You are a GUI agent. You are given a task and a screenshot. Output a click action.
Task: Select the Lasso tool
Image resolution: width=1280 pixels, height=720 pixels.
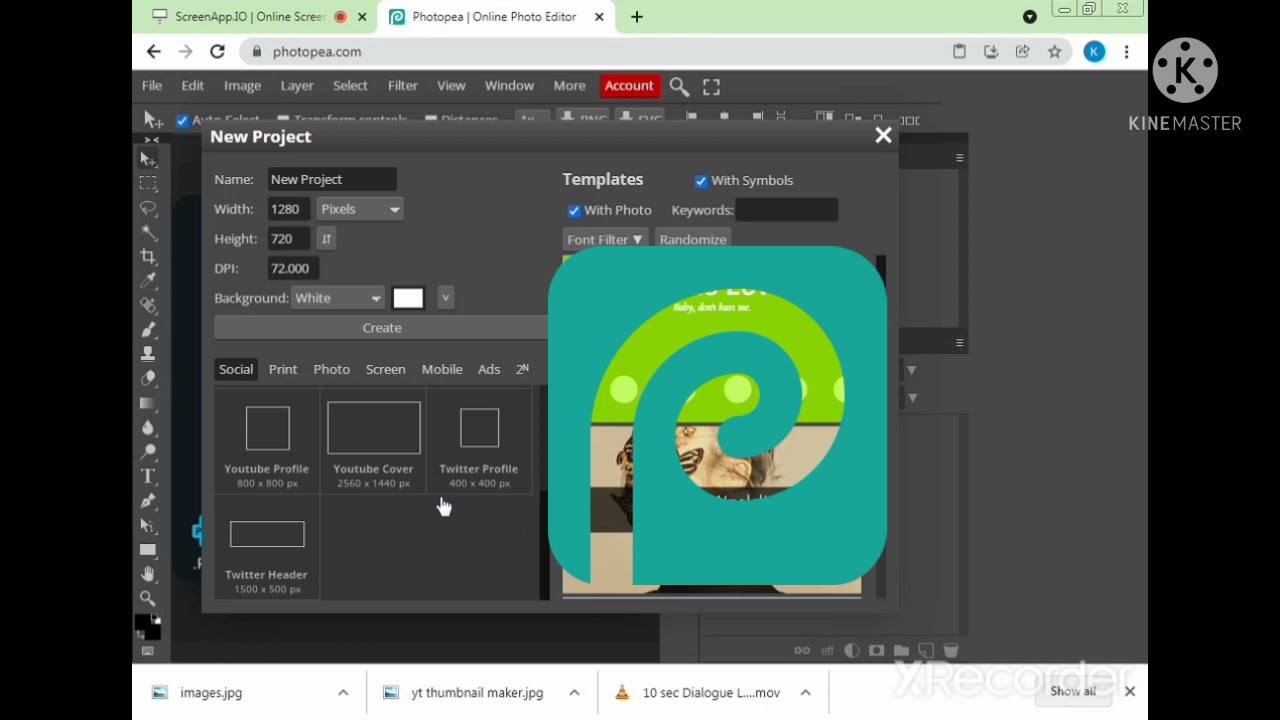[x=148, y=208]
